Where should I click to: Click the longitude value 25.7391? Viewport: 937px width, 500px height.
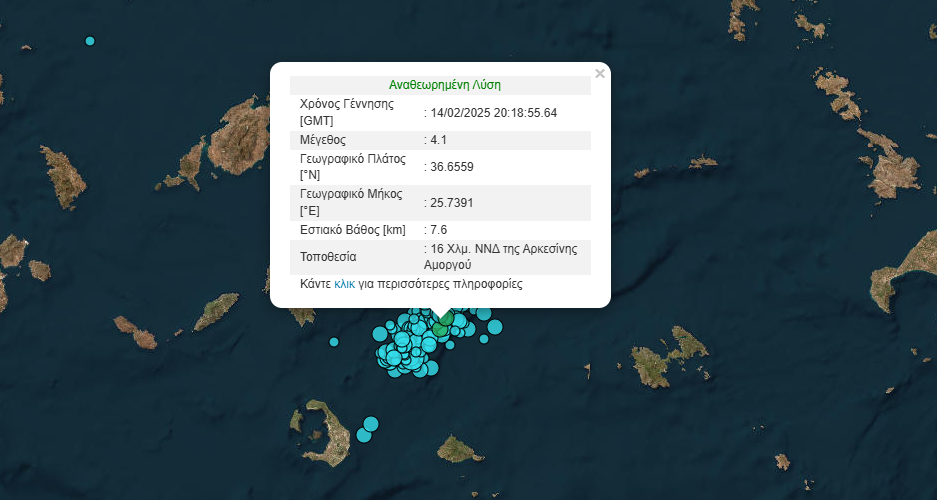[x=451, y=203]
